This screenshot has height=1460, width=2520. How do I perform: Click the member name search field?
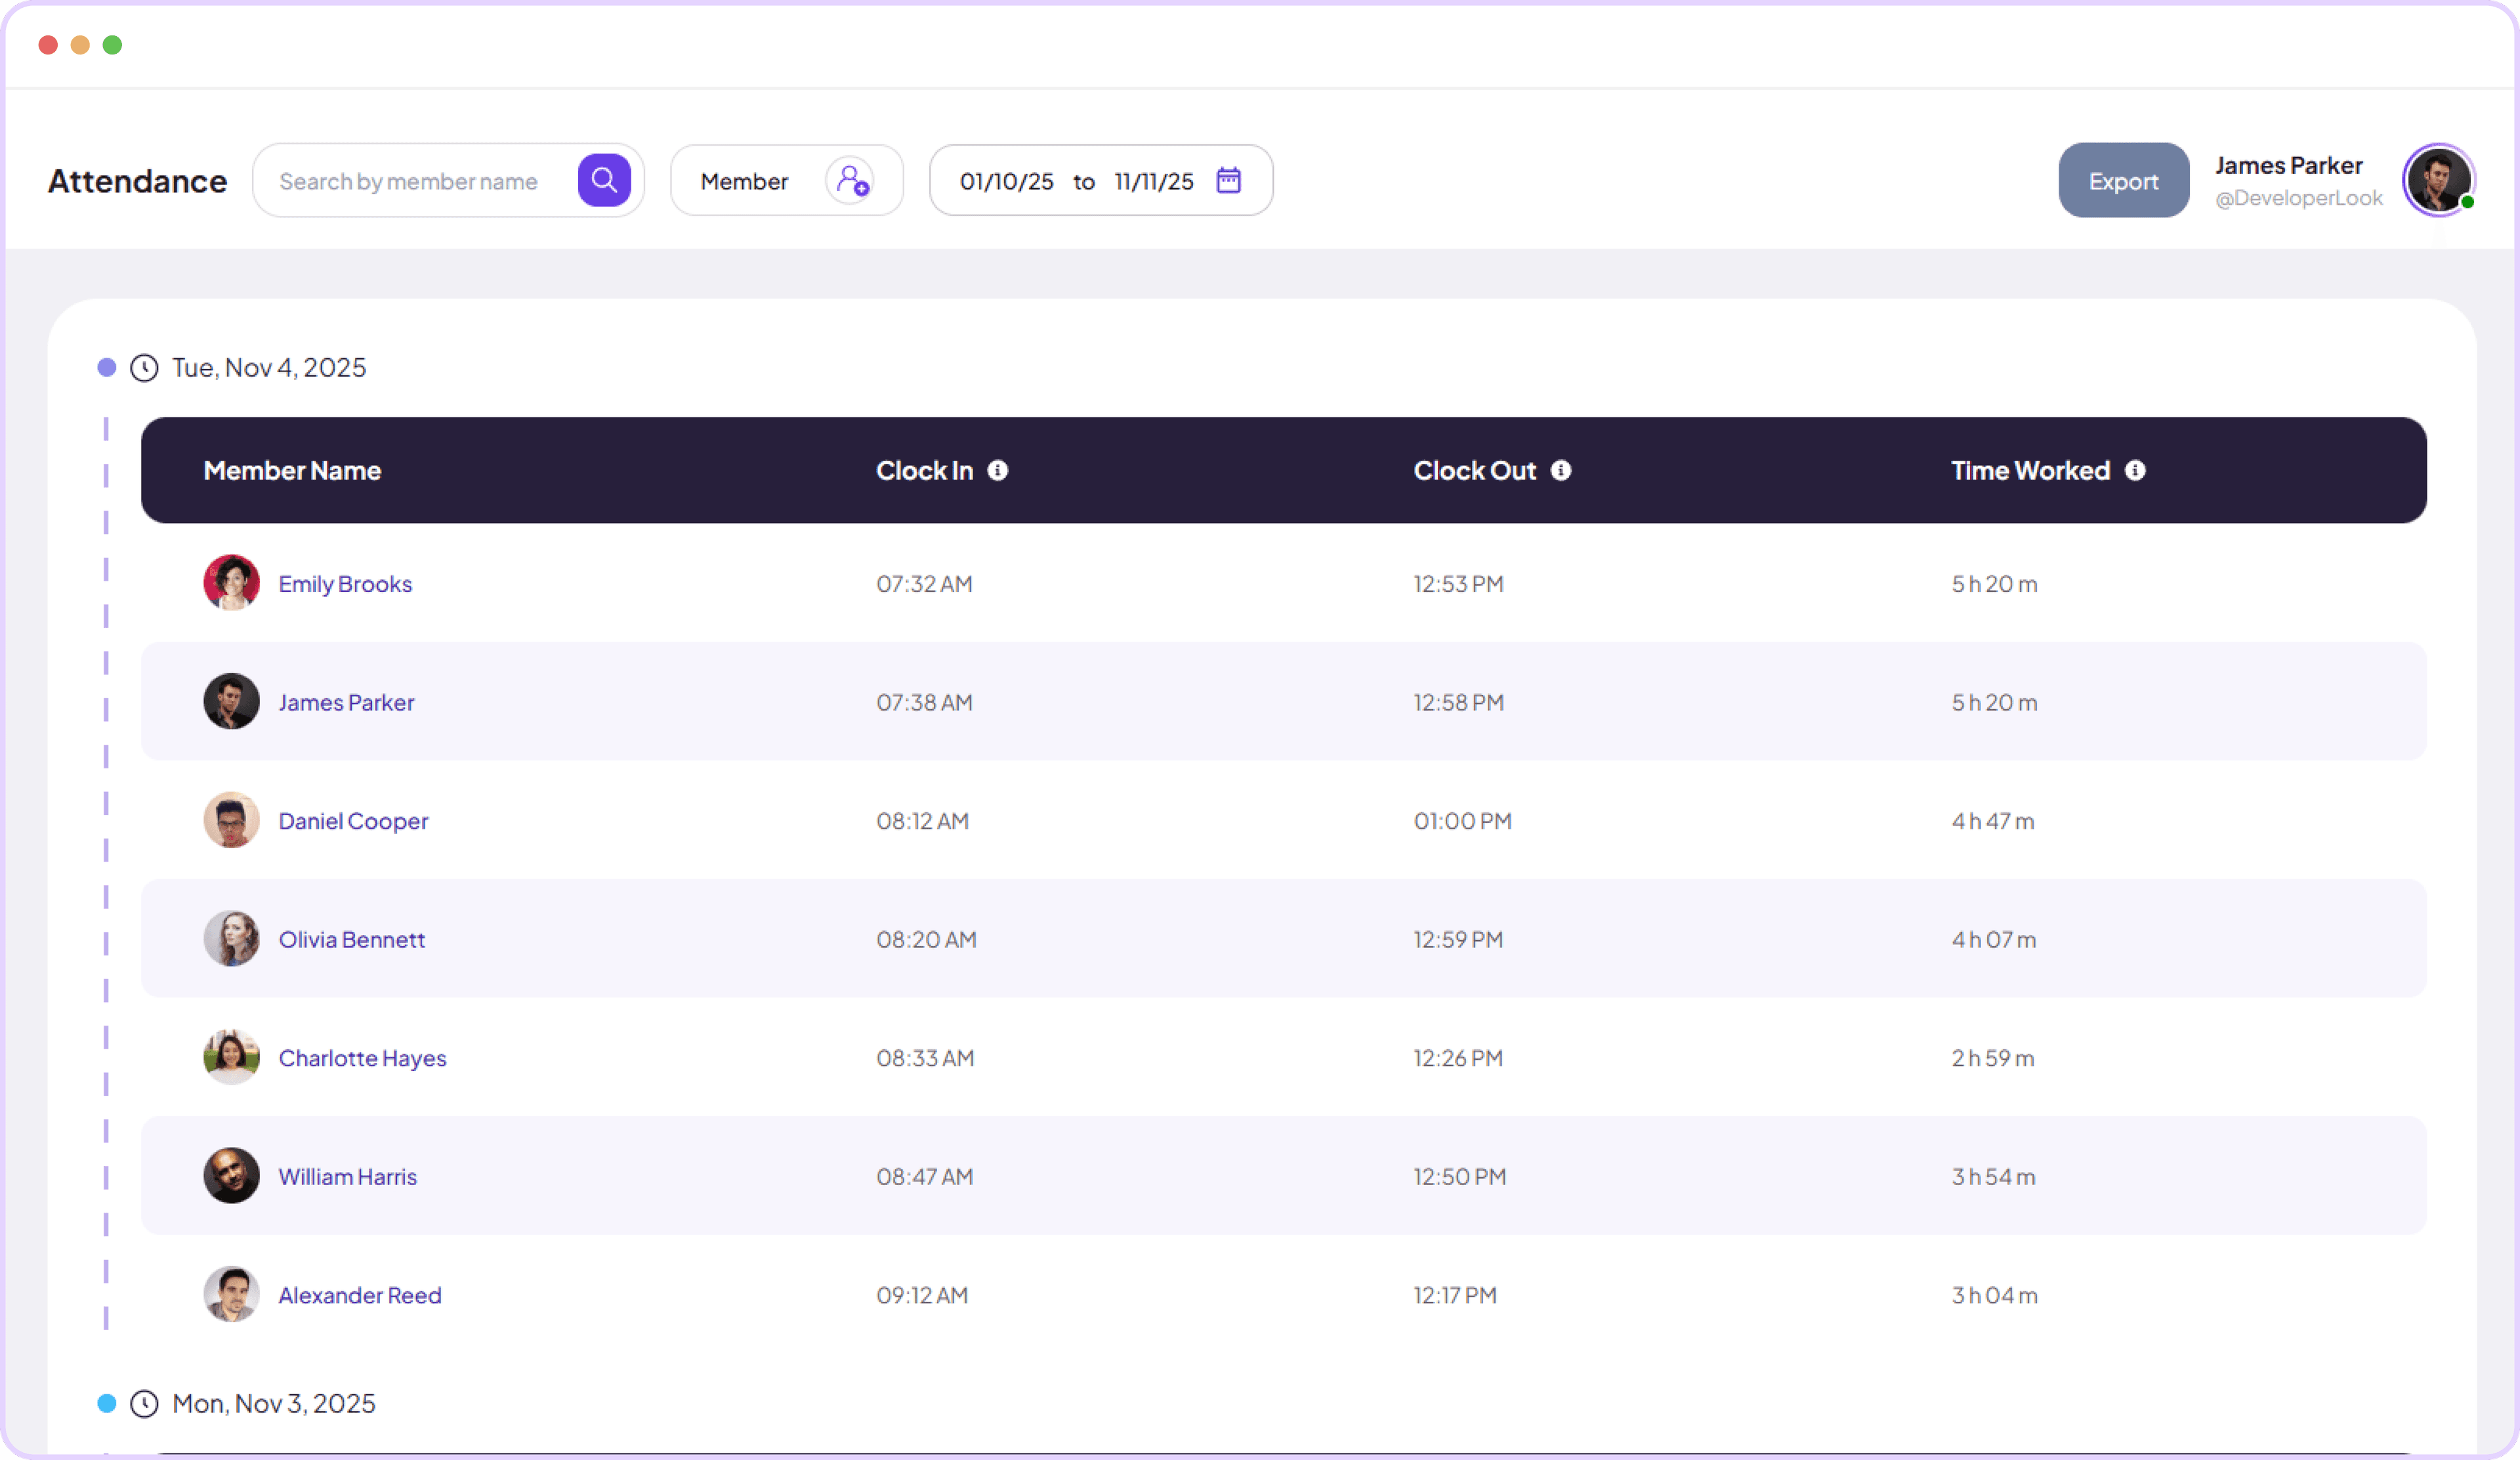[410, 181]
